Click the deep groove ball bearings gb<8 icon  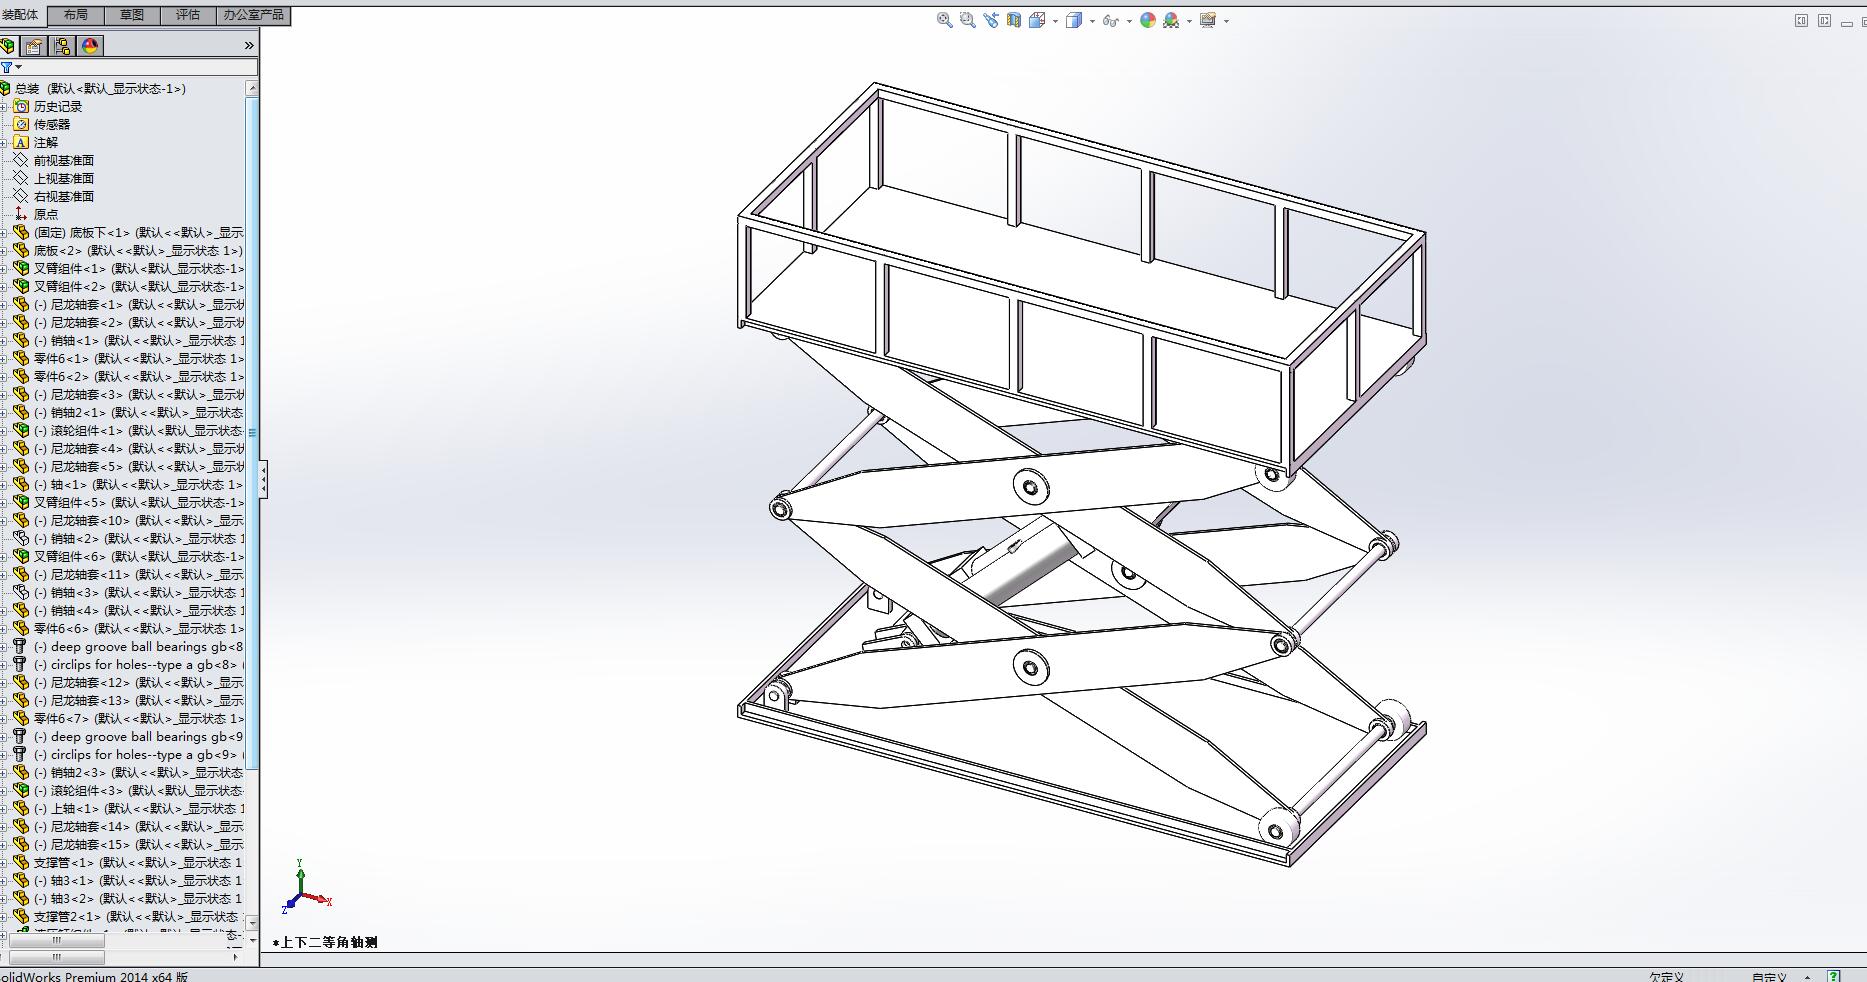[19, 646]
